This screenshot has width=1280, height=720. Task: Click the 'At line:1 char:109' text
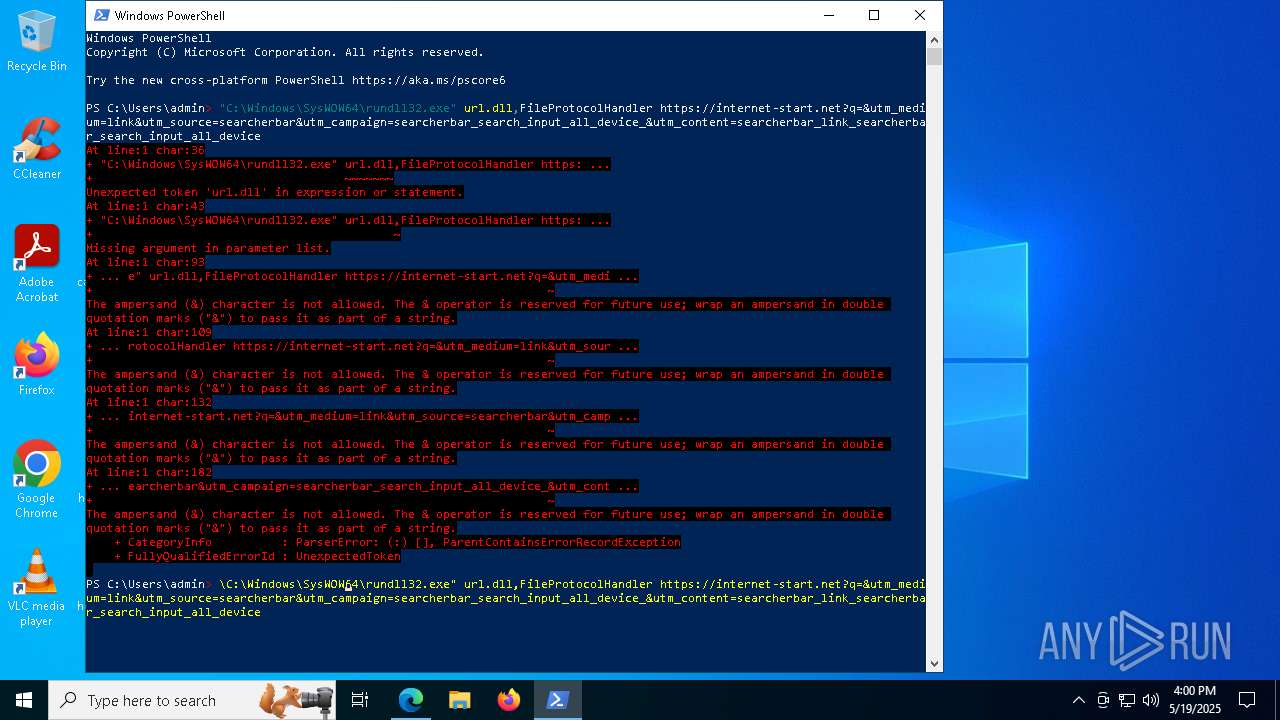pos(149,332)
